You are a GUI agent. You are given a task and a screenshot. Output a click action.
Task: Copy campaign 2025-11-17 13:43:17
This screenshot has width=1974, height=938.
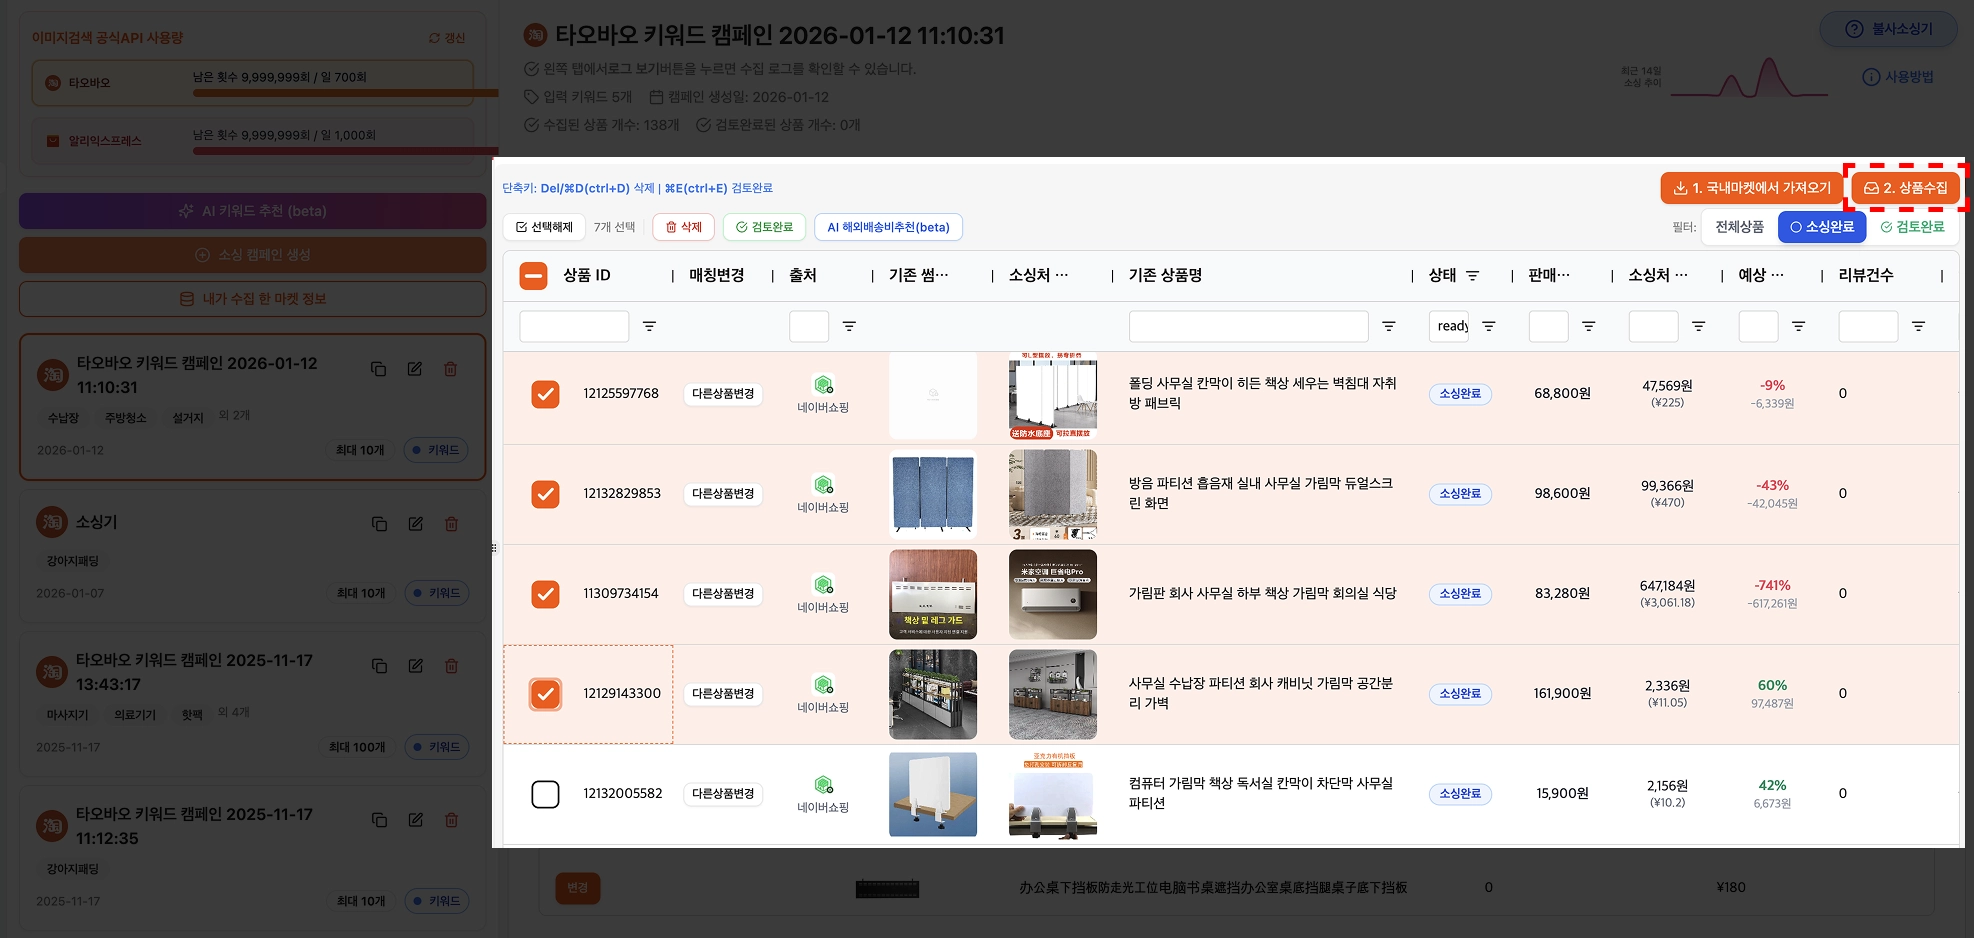click(379, 666)
